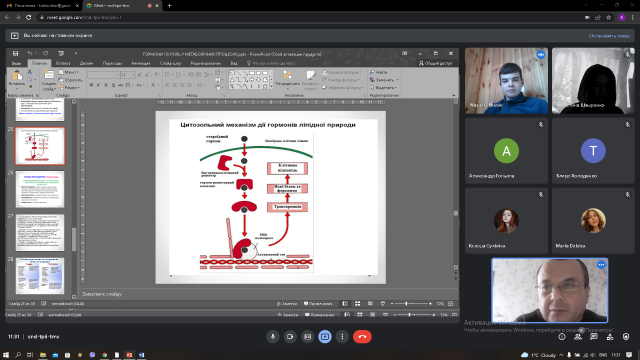Switch to the Дизайн ribbon tab
The height and width of the screenshot is (360, 640).
pyautogui.click(x=87, y=63)
